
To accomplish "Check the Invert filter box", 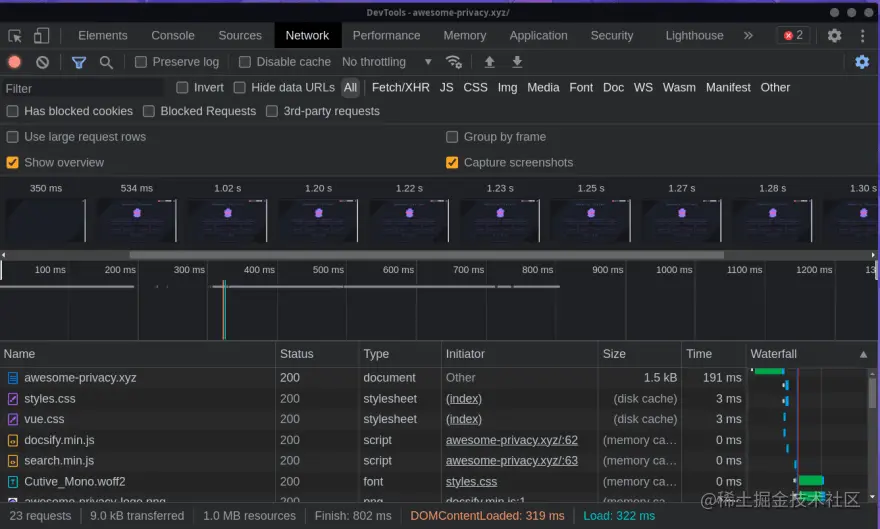I will [x=182, y=88].
